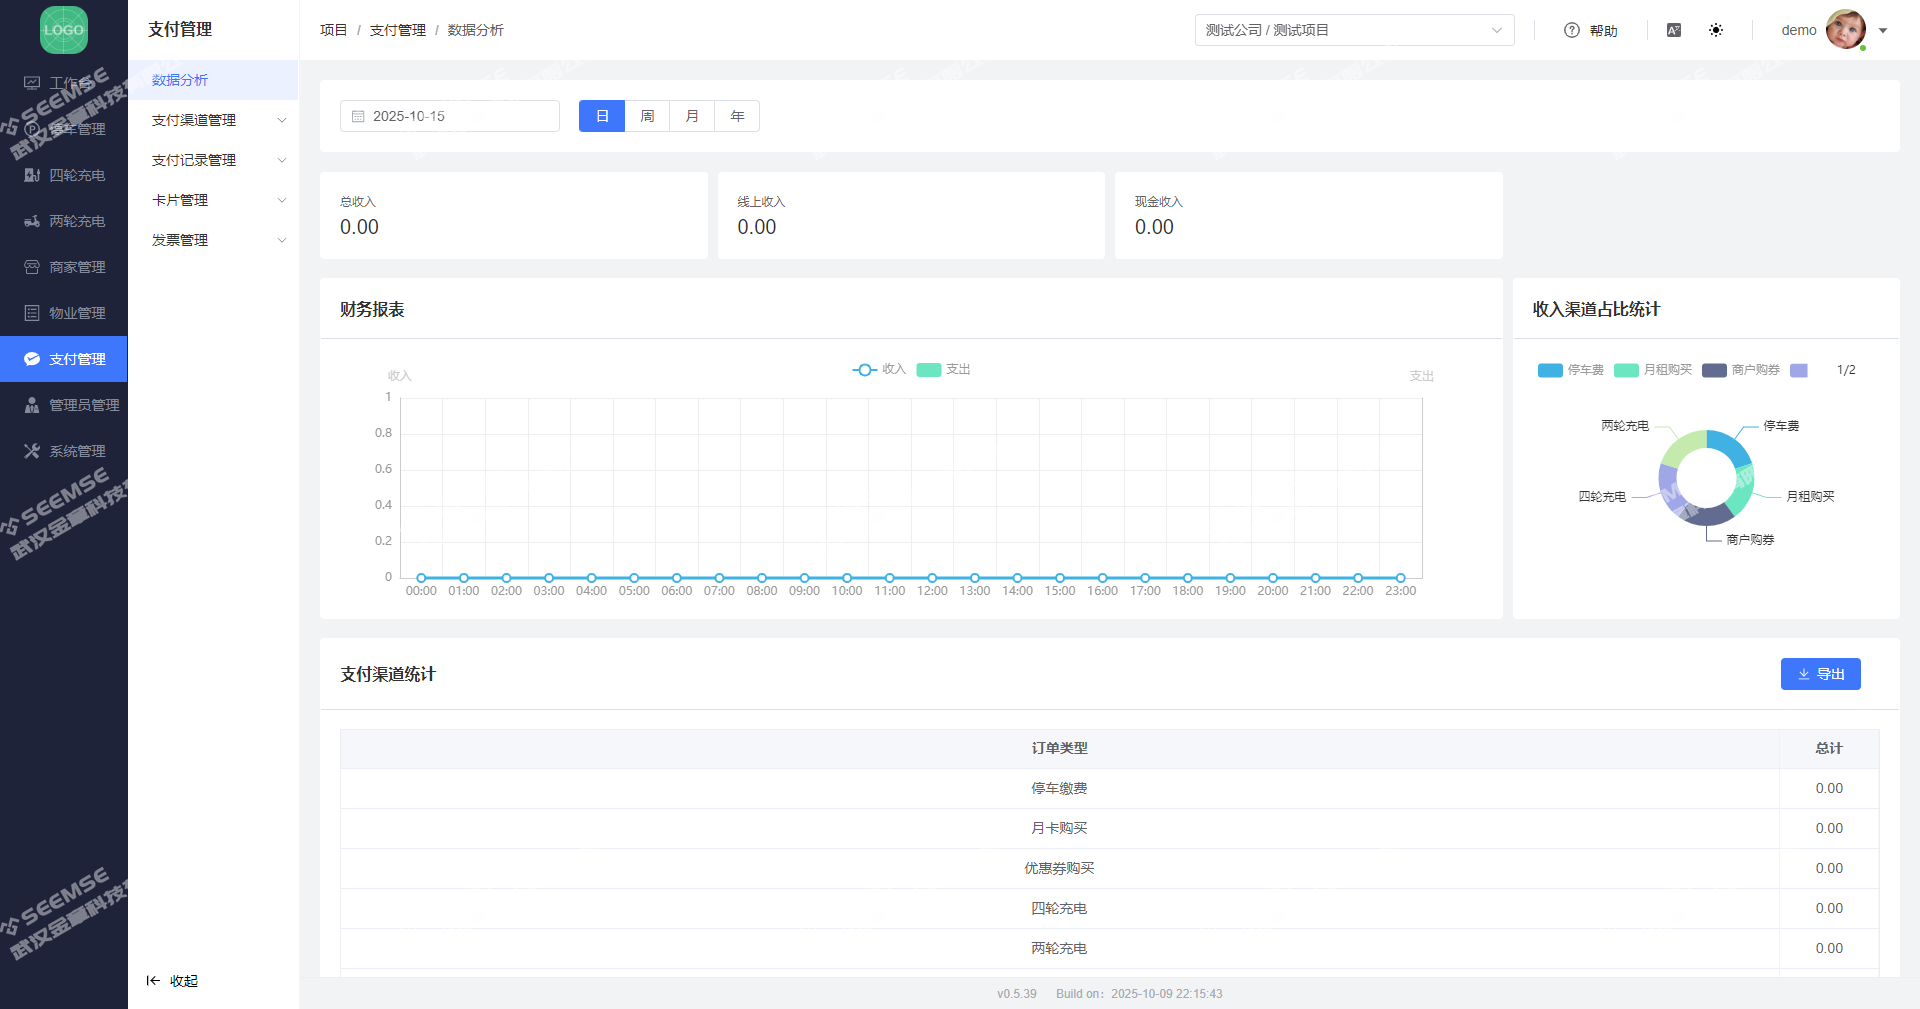Collapse sidebar with 收起 icon
Viewport: 1920px width, 1009px height.
tap(153, 981)
